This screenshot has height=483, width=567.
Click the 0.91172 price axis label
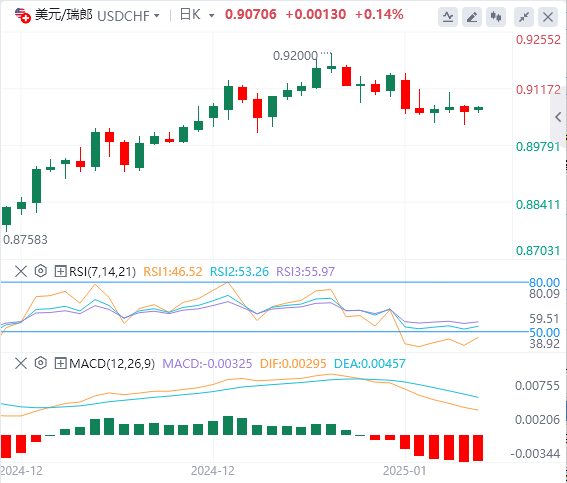(538, 90)
